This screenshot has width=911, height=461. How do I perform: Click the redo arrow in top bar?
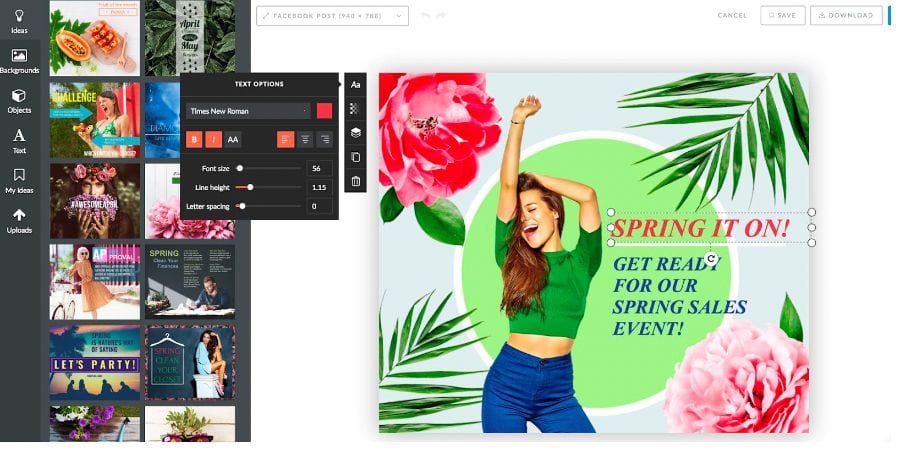click(x=440, y=16)
